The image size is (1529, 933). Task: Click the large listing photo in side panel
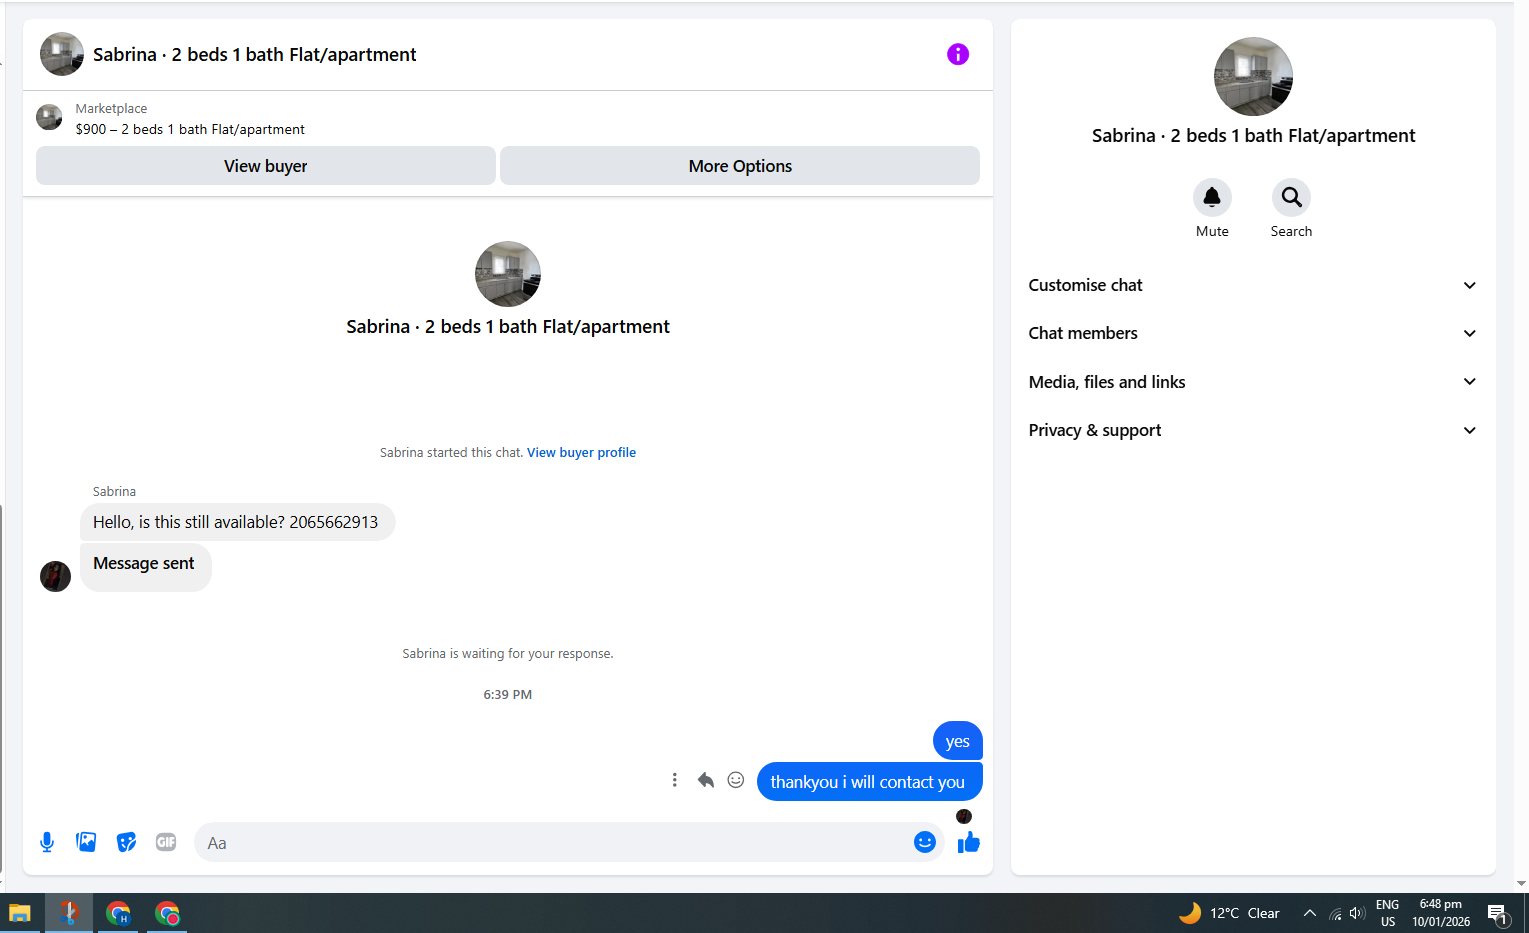(1253, 77)
